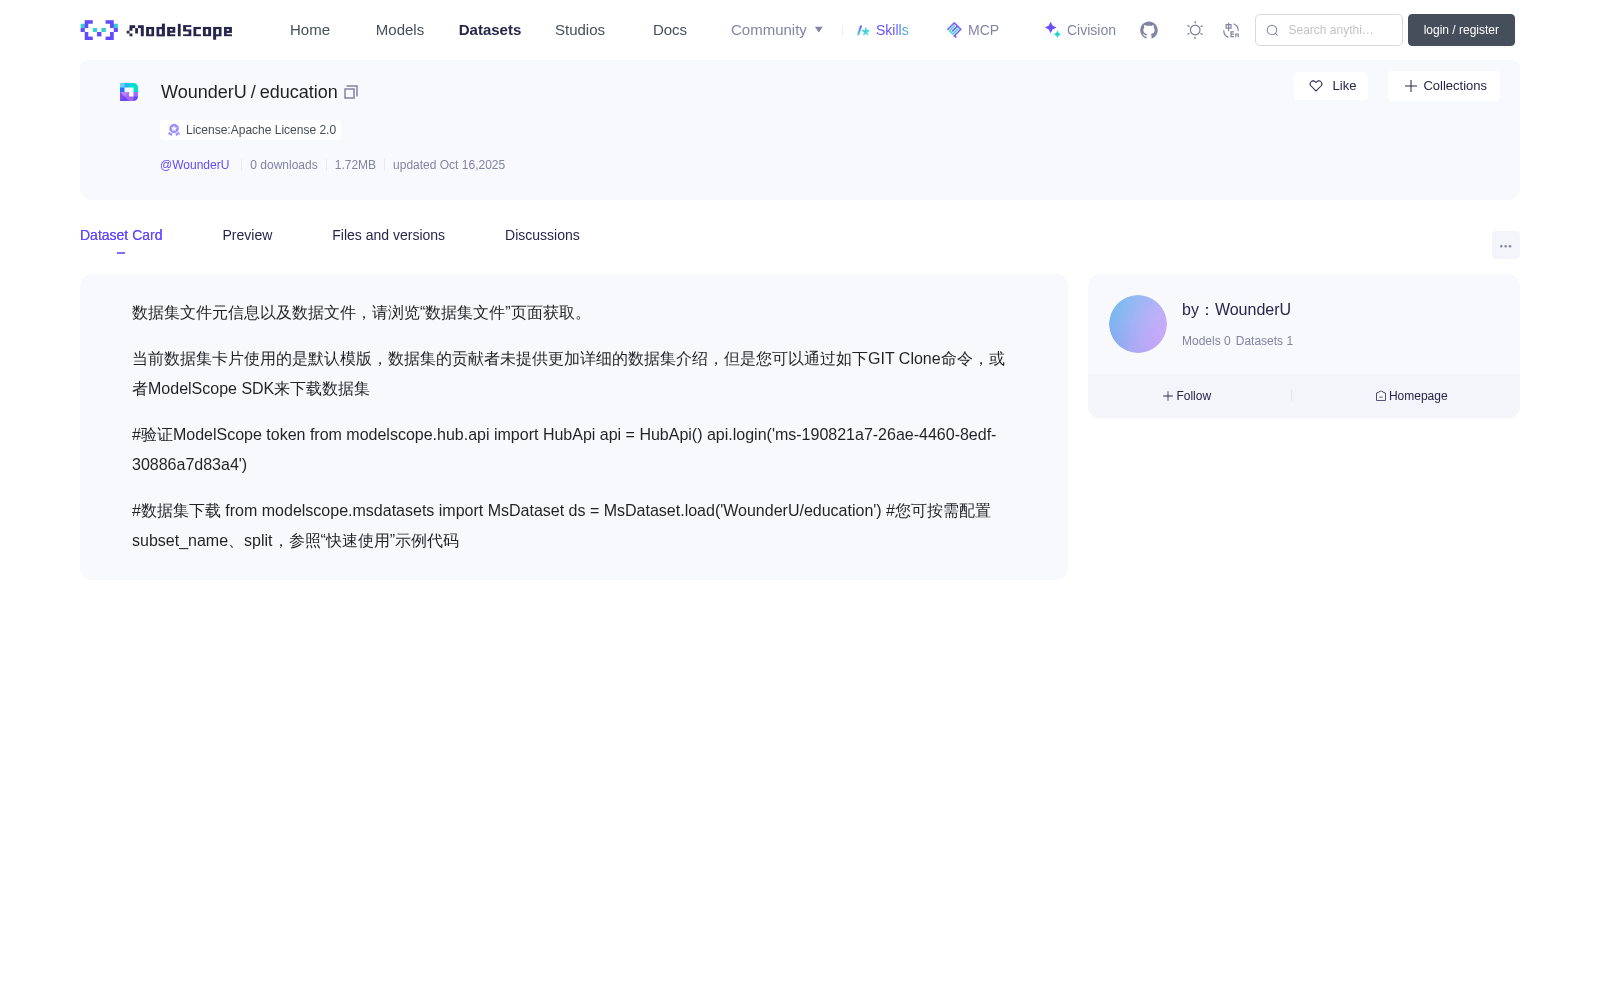Viewport: 1600px width, 1000px height.
Task: Focus the Search anything input field
Action: (x=1329, y=30)
